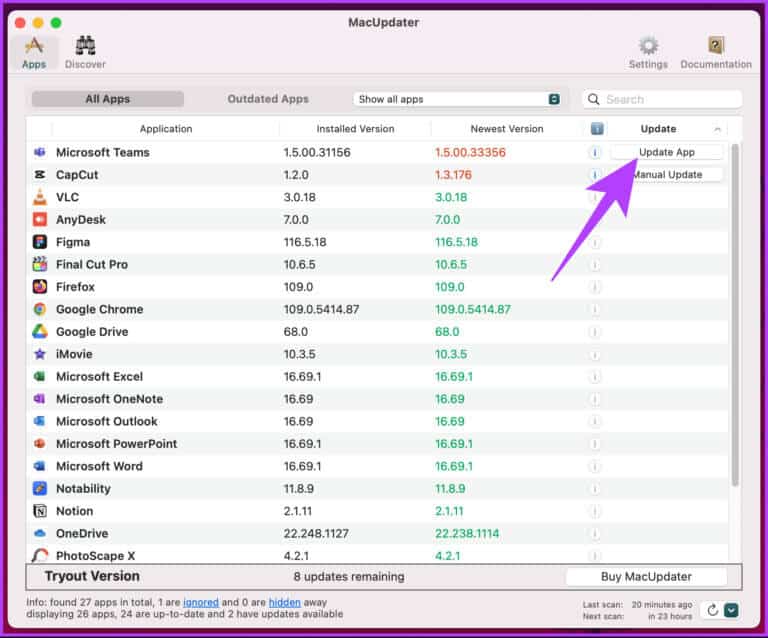Open info for Microsoft Teams

tap(595, 153)
